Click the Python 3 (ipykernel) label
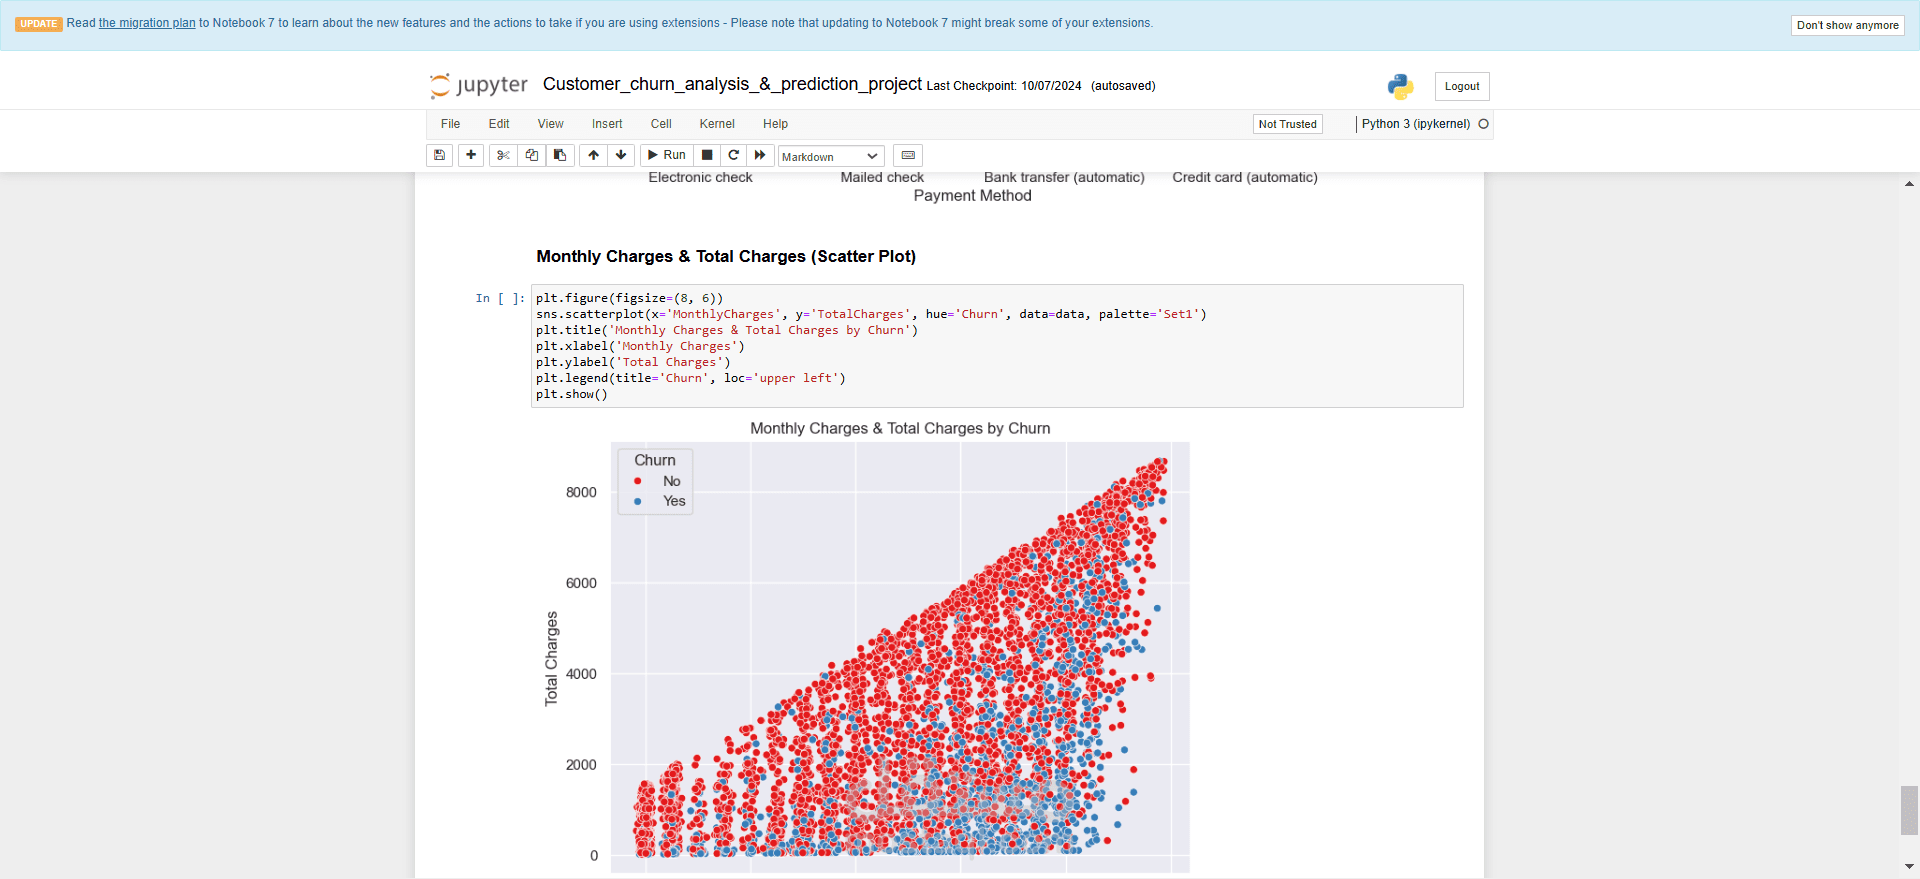The width and height of the screenshot is (1920, 879). coord(1416,124)
